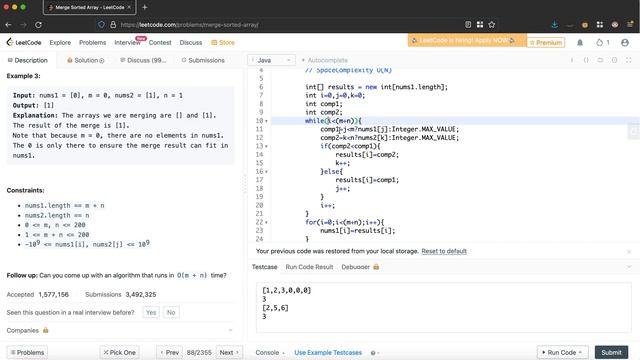Image resolution: width=640 pixels, height=360 pixels.
Task: Open the Console panel dropdown
Action: 270,353
